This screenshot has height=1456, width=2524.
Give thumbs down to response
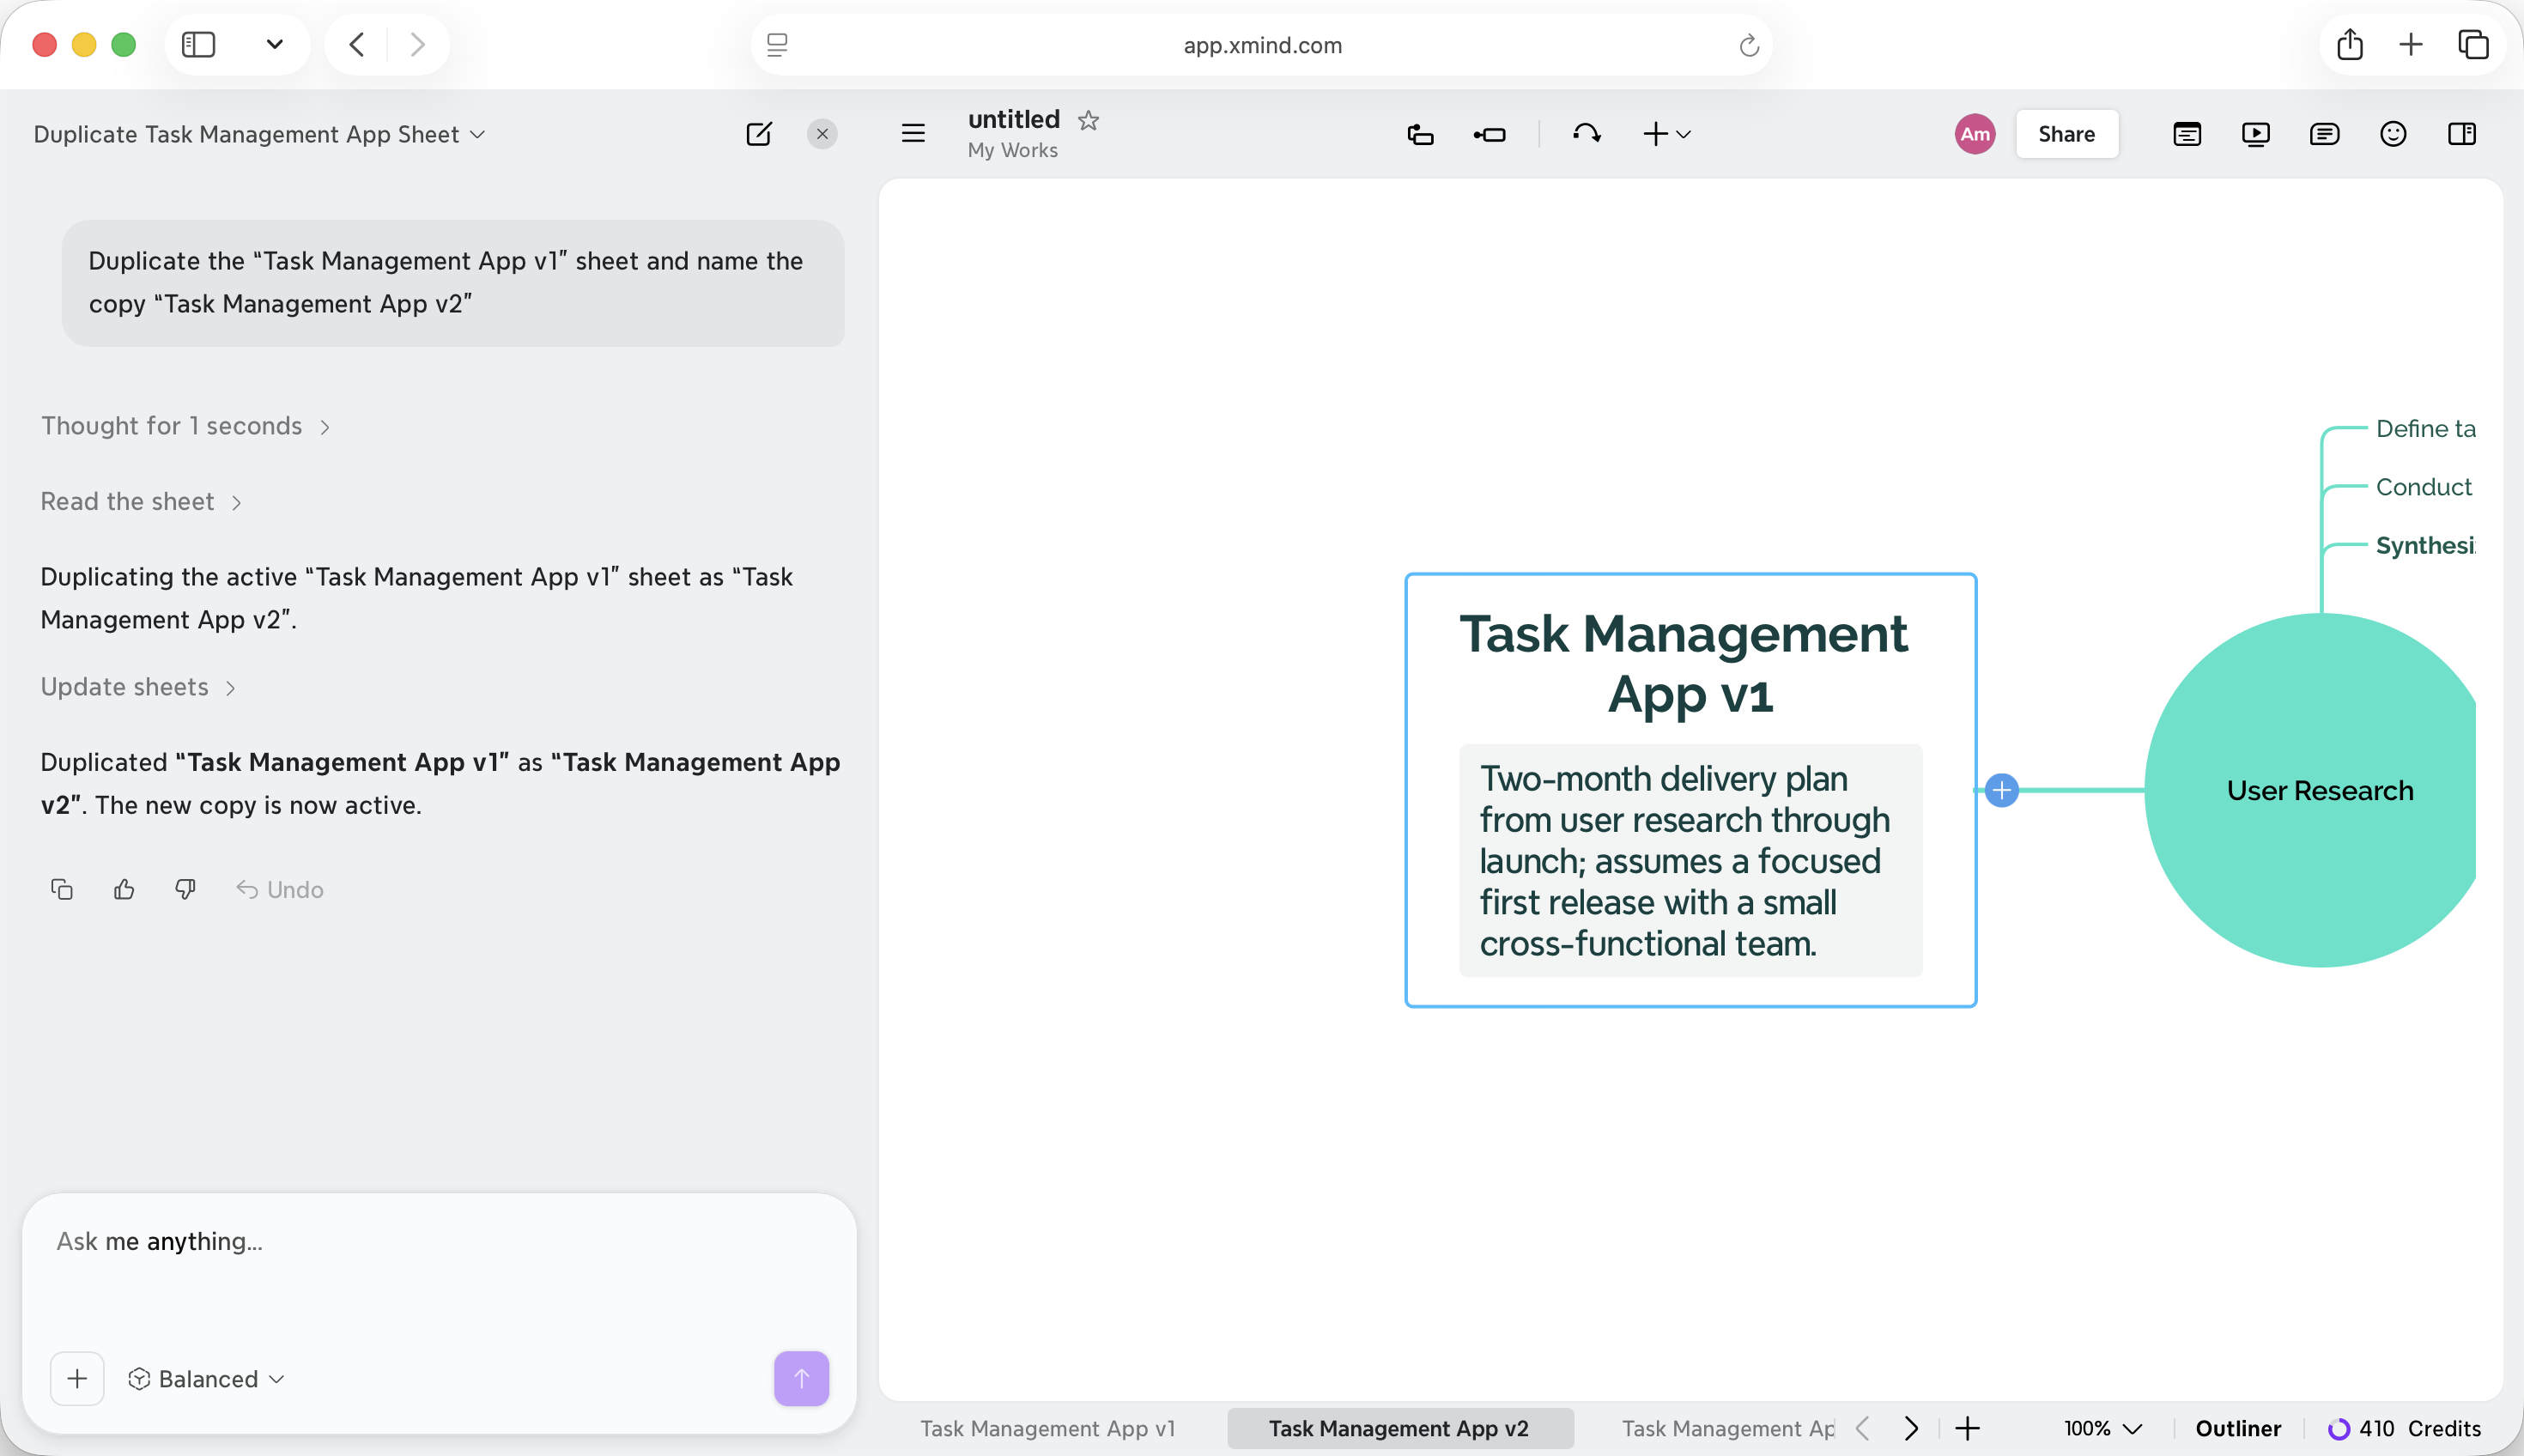(x=185, y=889)
